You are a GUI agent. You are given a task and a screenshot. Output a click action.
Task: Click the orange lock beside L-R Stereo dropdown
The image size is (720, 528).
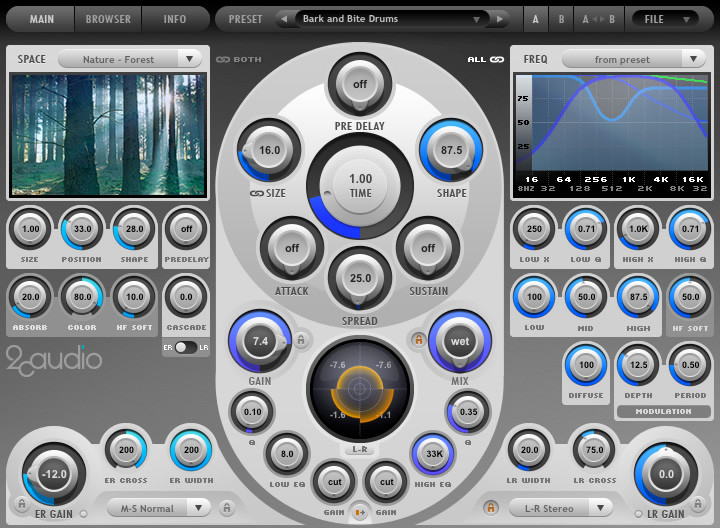coord(491,508)
